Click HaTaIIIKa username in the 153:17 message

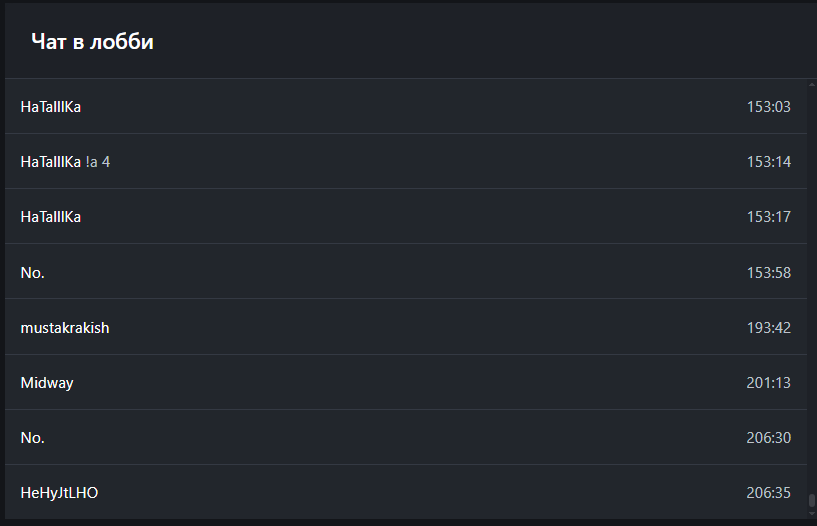click(51, 216)
